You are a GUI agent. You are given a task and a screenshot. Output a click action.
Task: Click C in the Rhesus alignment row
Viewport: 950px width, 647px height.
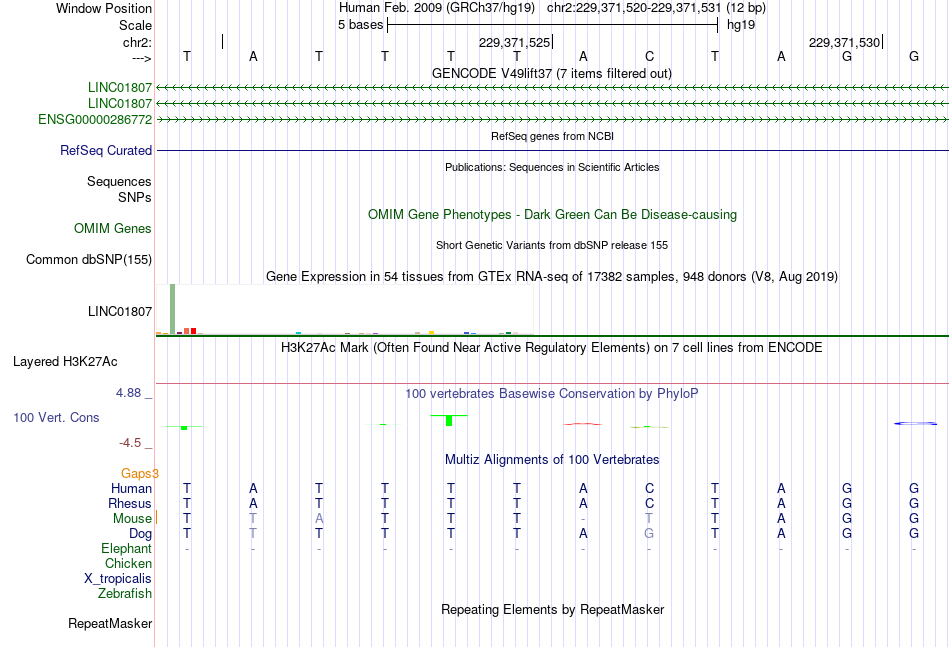tap(649, 503)
